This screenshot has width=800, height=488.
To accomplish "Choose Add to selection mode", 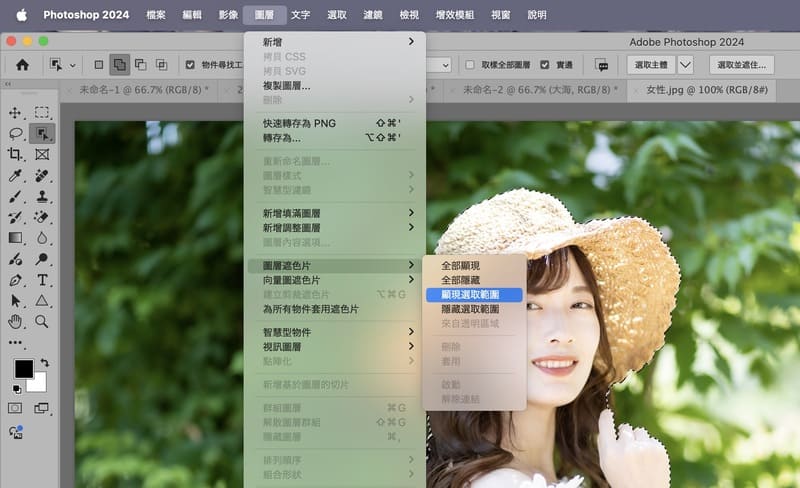I will (119, 65).
